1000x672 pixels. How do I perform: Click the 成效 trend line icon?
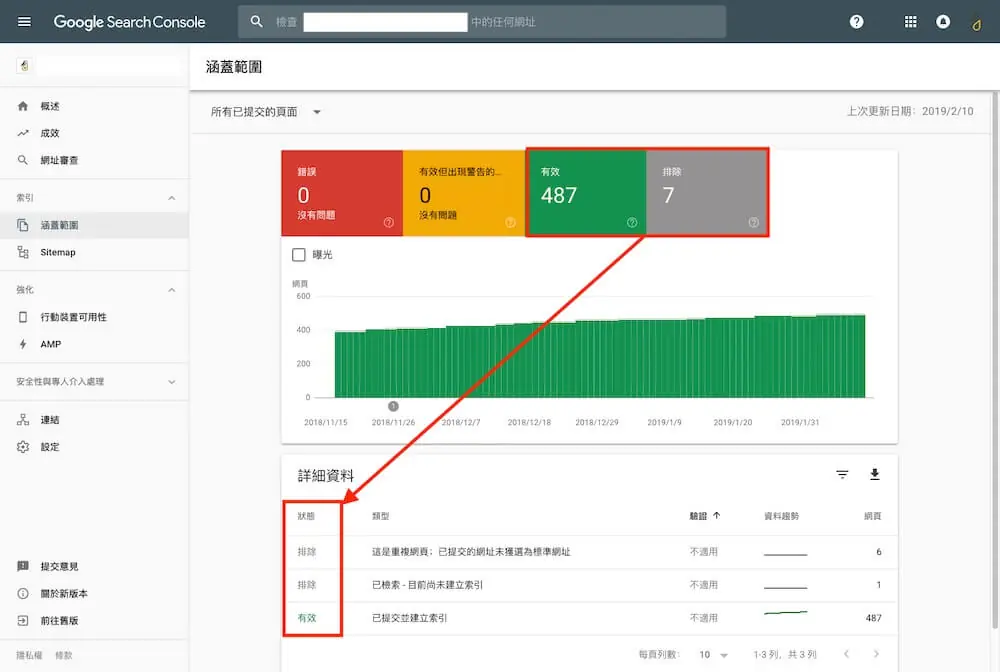point(23,133)
